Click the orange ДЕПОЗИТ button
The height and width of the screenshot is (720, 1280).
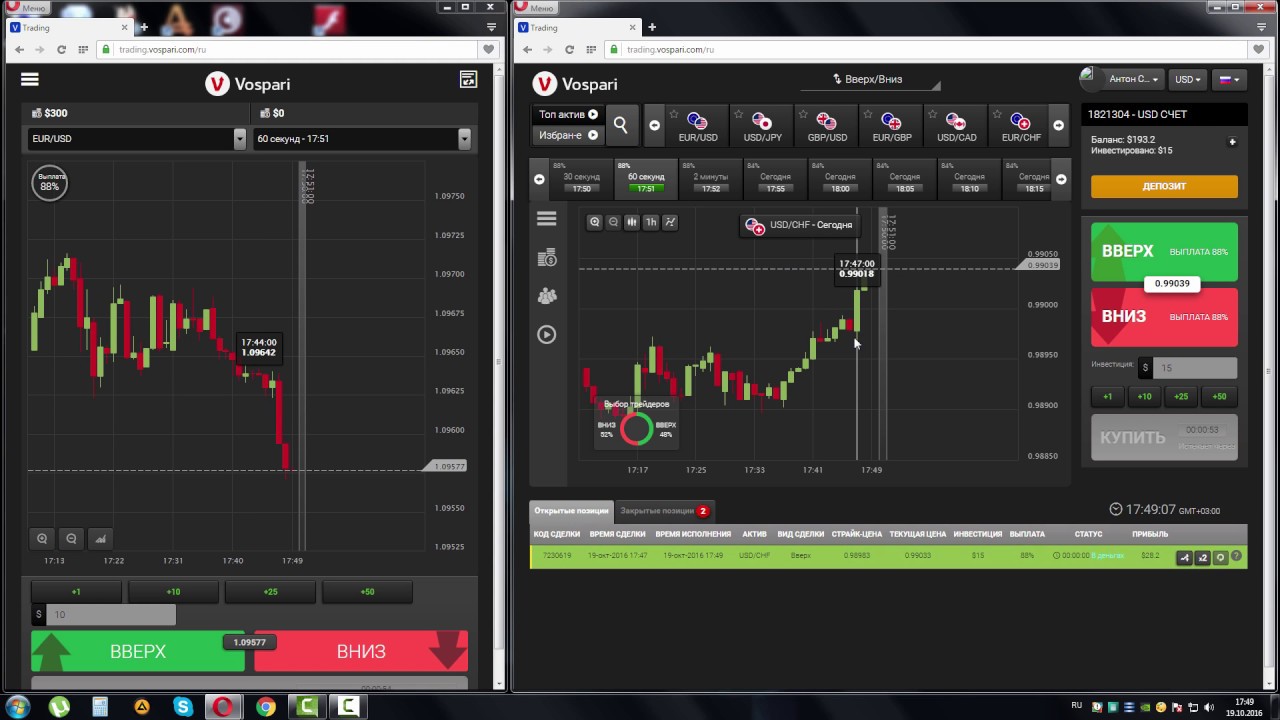tap(1164, 186)
